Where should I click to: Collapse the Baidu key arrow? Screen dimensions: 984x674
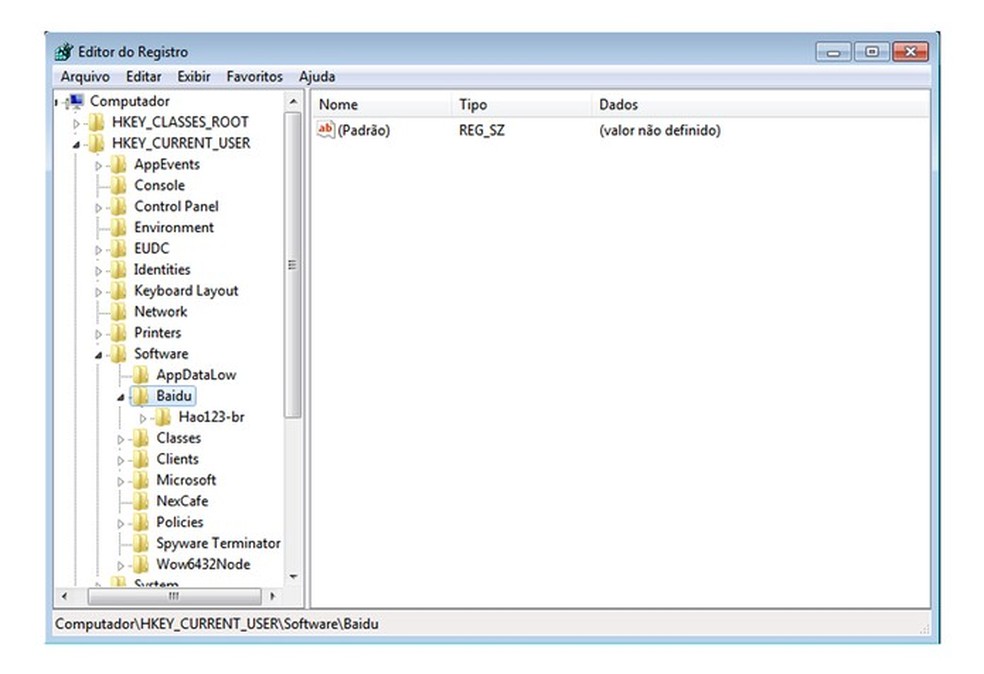point(120,397)
